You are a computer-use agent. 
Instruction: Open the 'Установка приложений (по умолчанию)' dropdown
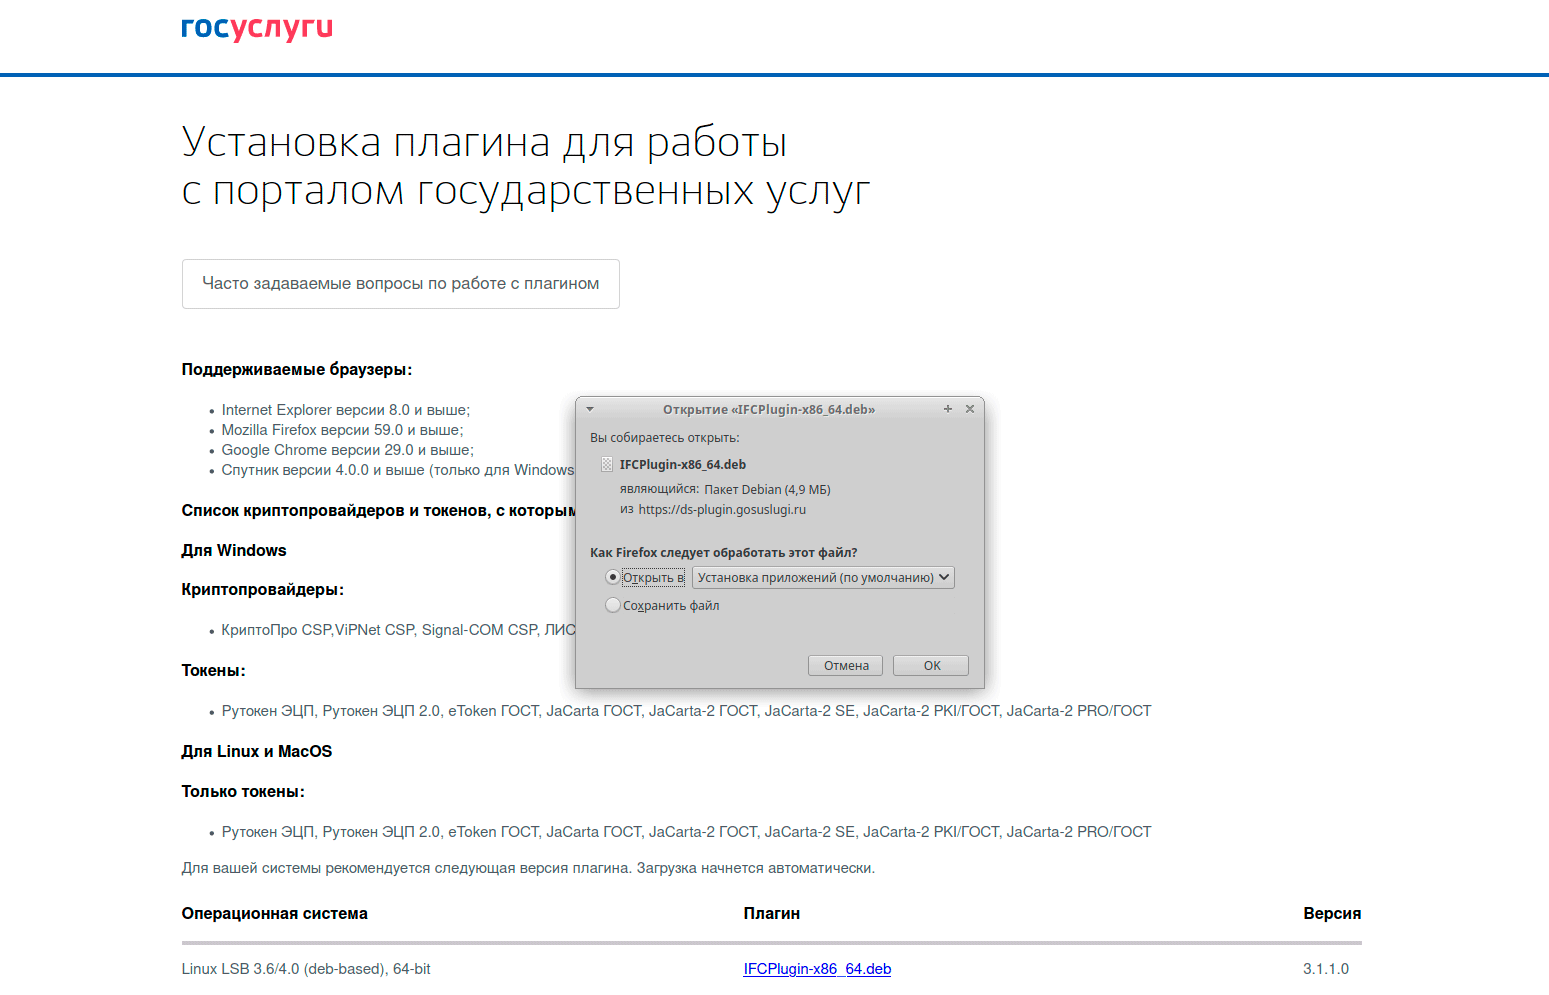823,578
